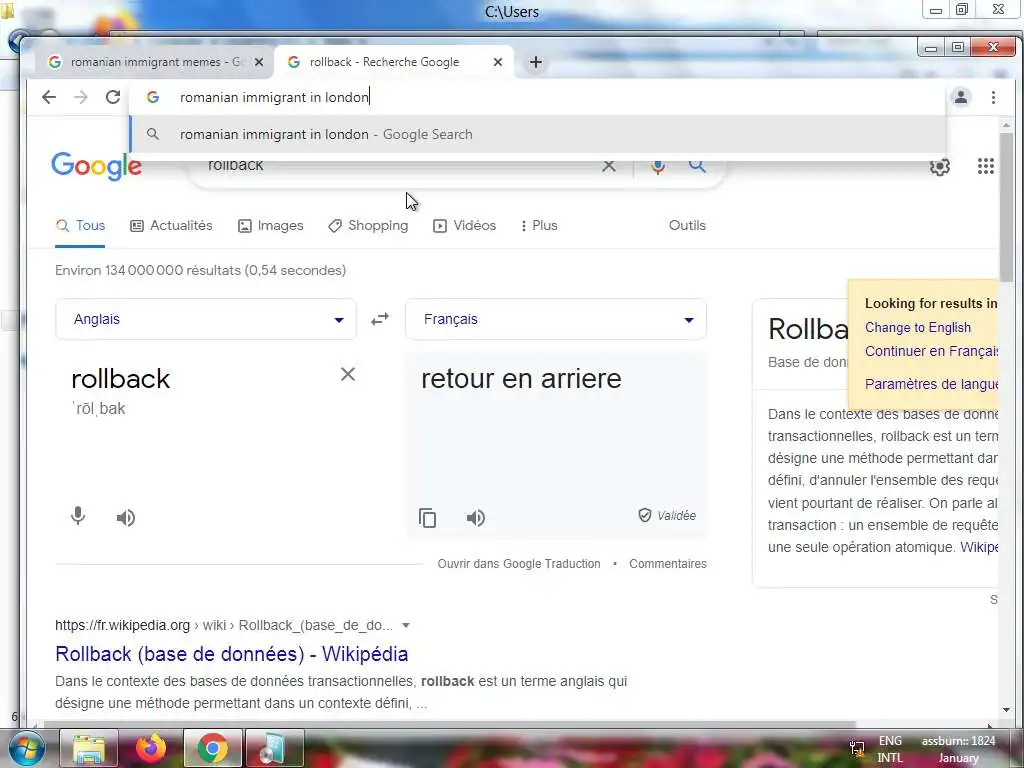Select the Tous results tab
The width and height of the screenshot is (1024, 768).
(x=80, y=225)
